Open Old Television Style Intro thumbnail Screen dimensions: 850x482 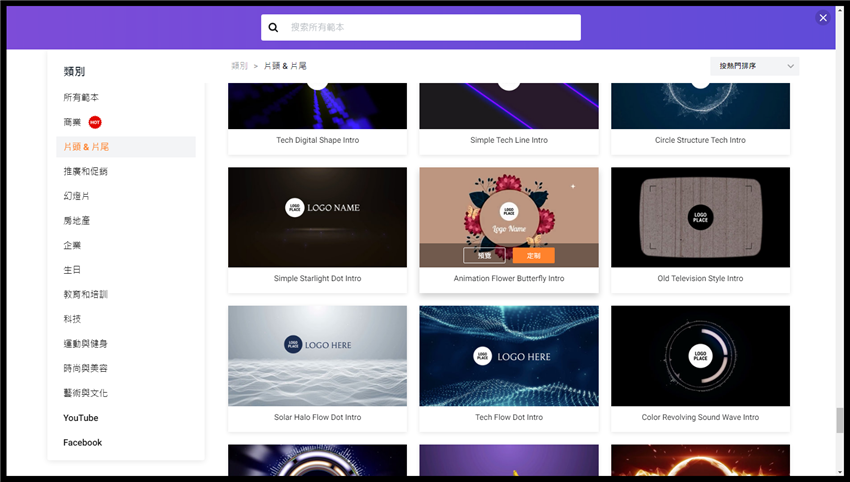700,217
